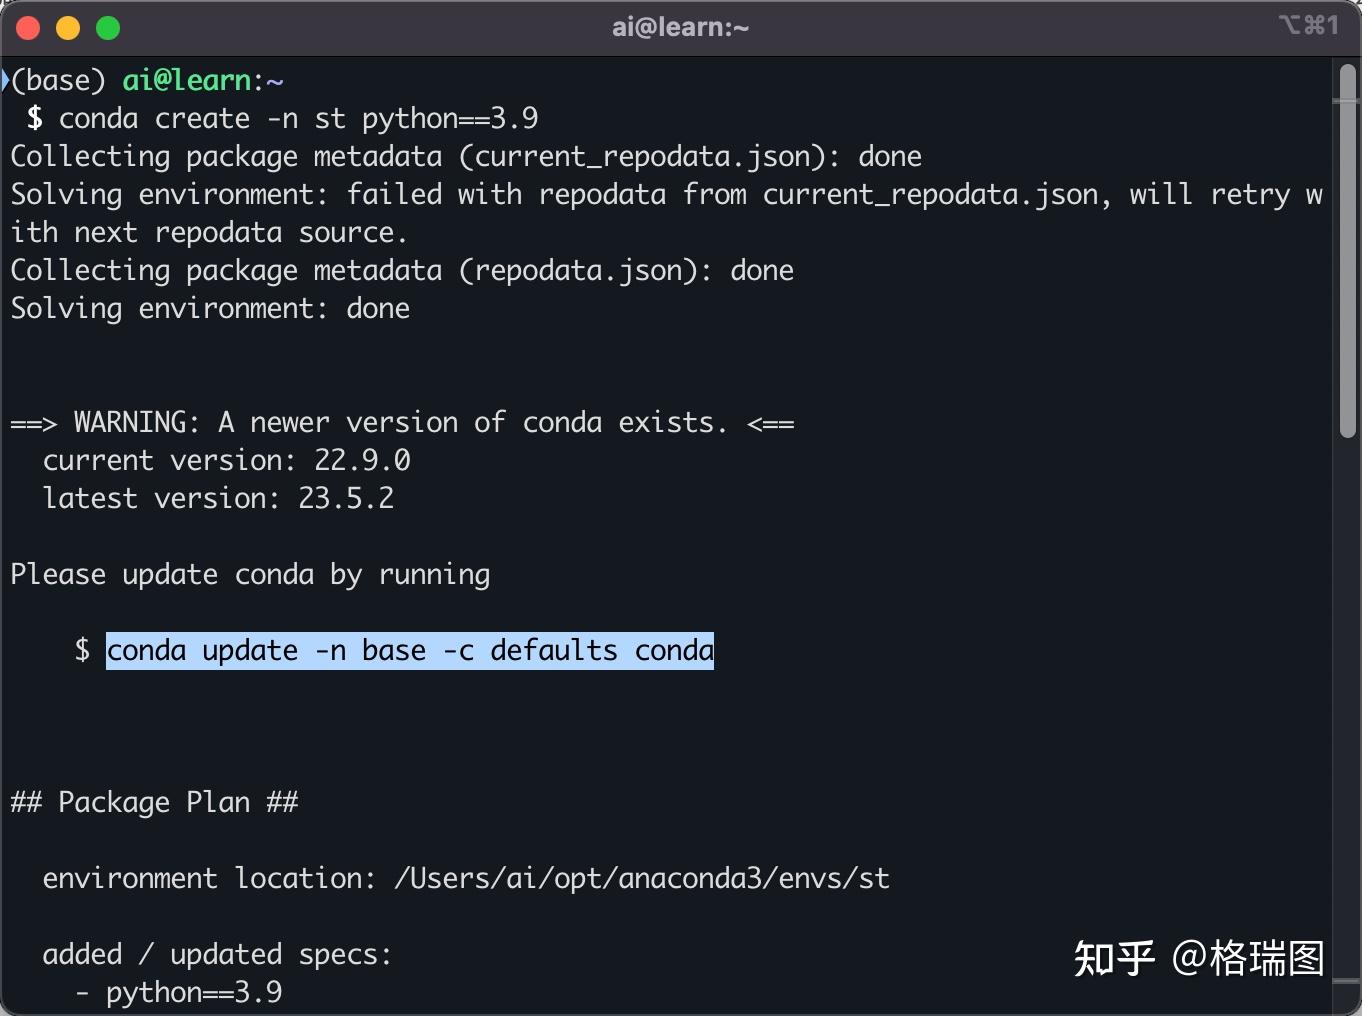Click the vertical scrollbar thumb
This screenshot has width=1362, height=1016.
click(x=1347, y=250)
